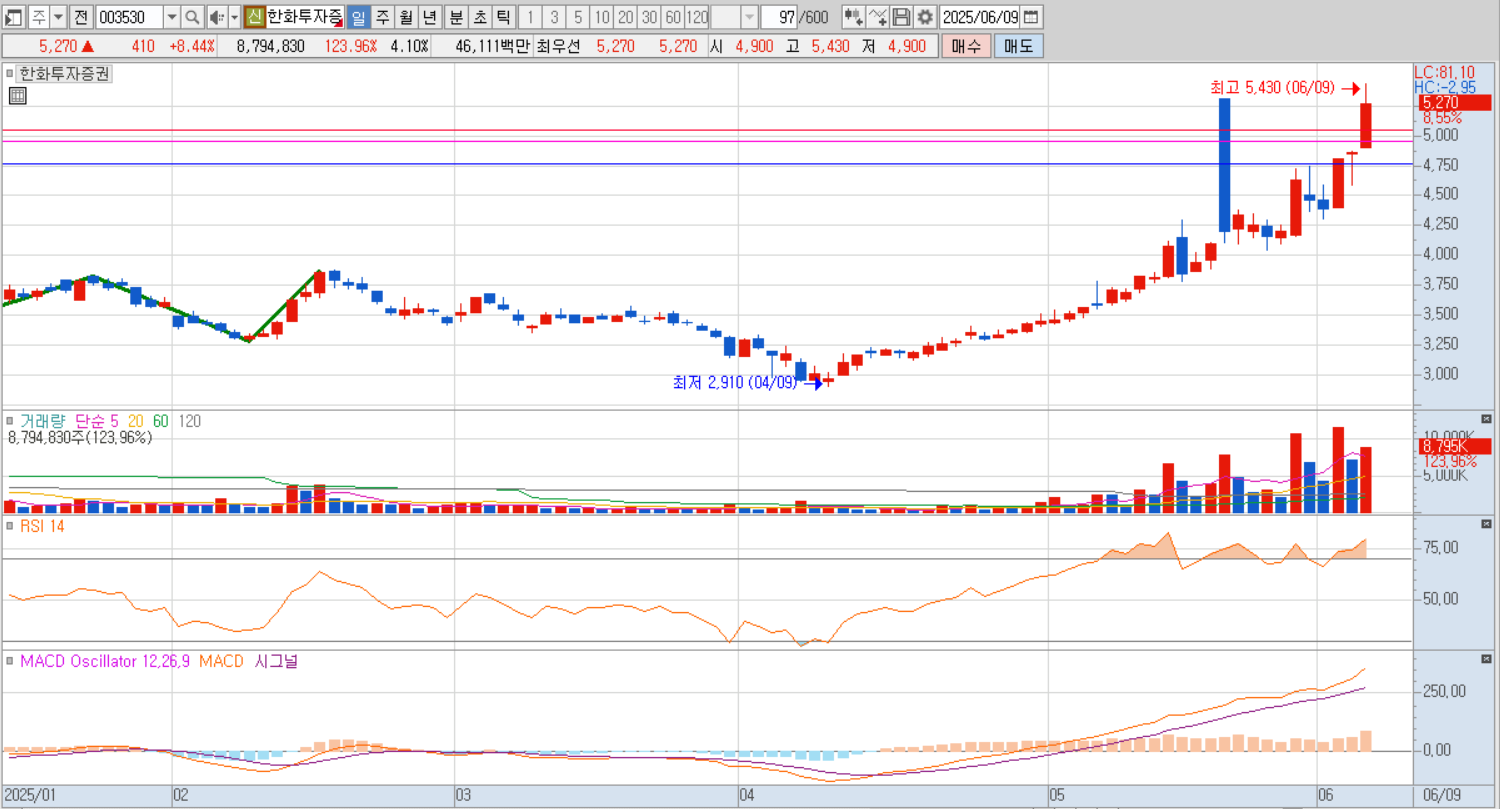This screenshot has height=809, width=1500.
Task: Switch to 년 yearly chart period
Action: (x=429, y=17)
